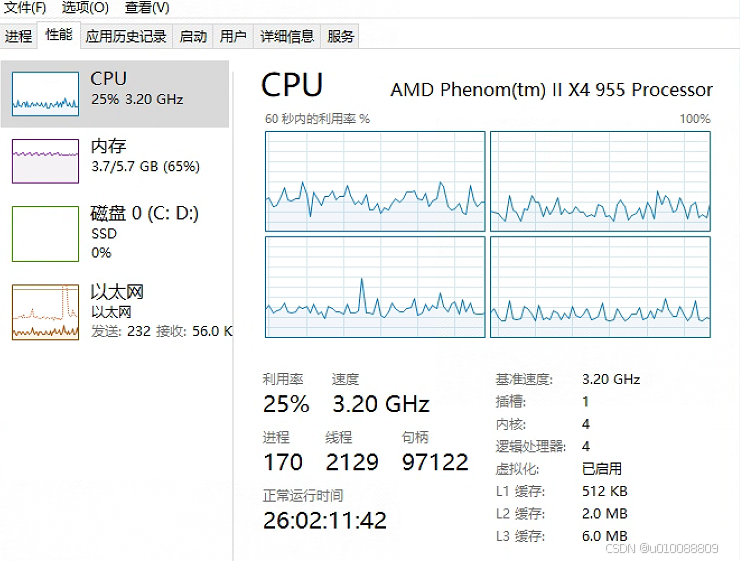Switch to the 用户 tab
This screenshot has width=740, height=561.
pos(233,36)
